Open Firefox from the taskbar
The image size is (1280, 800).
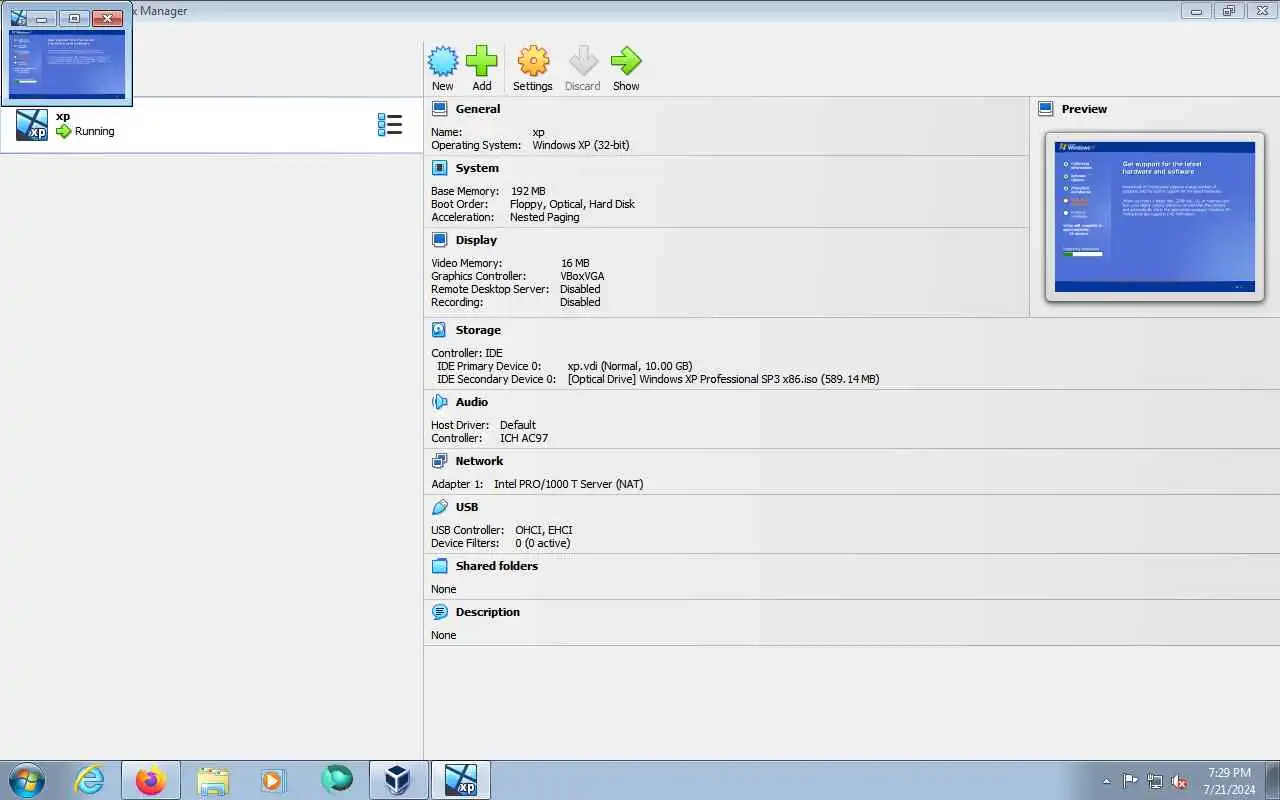coord(151,780)
